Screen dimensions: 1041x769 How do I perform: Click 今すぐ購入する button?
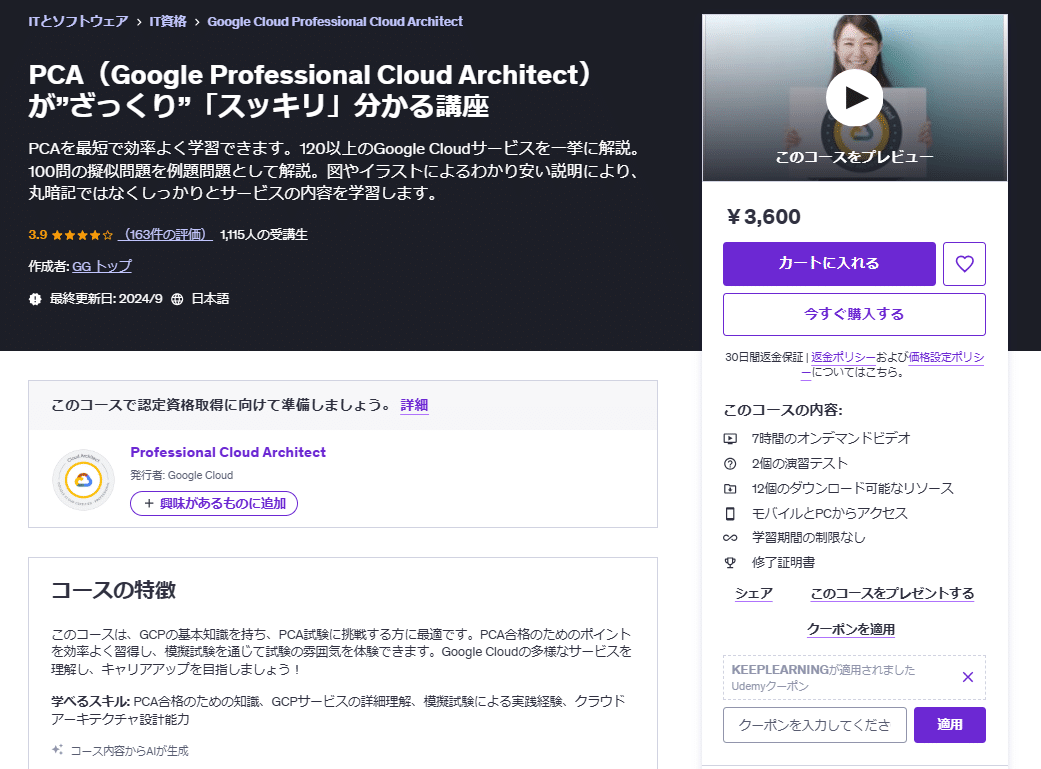point(854,314)
